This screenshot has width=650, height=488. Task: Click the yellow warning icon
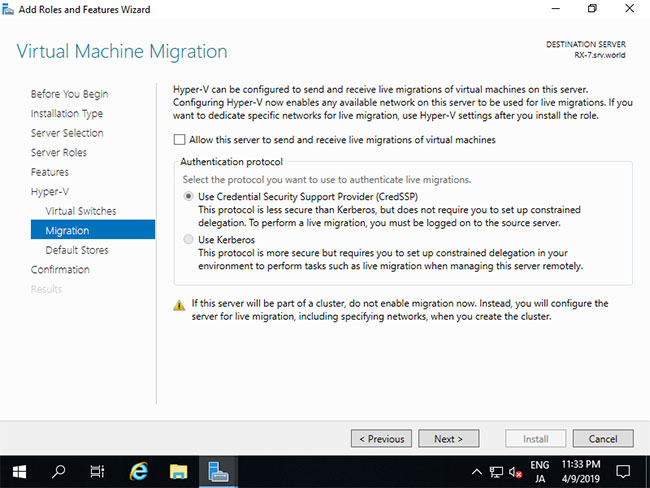pos(179,306)
